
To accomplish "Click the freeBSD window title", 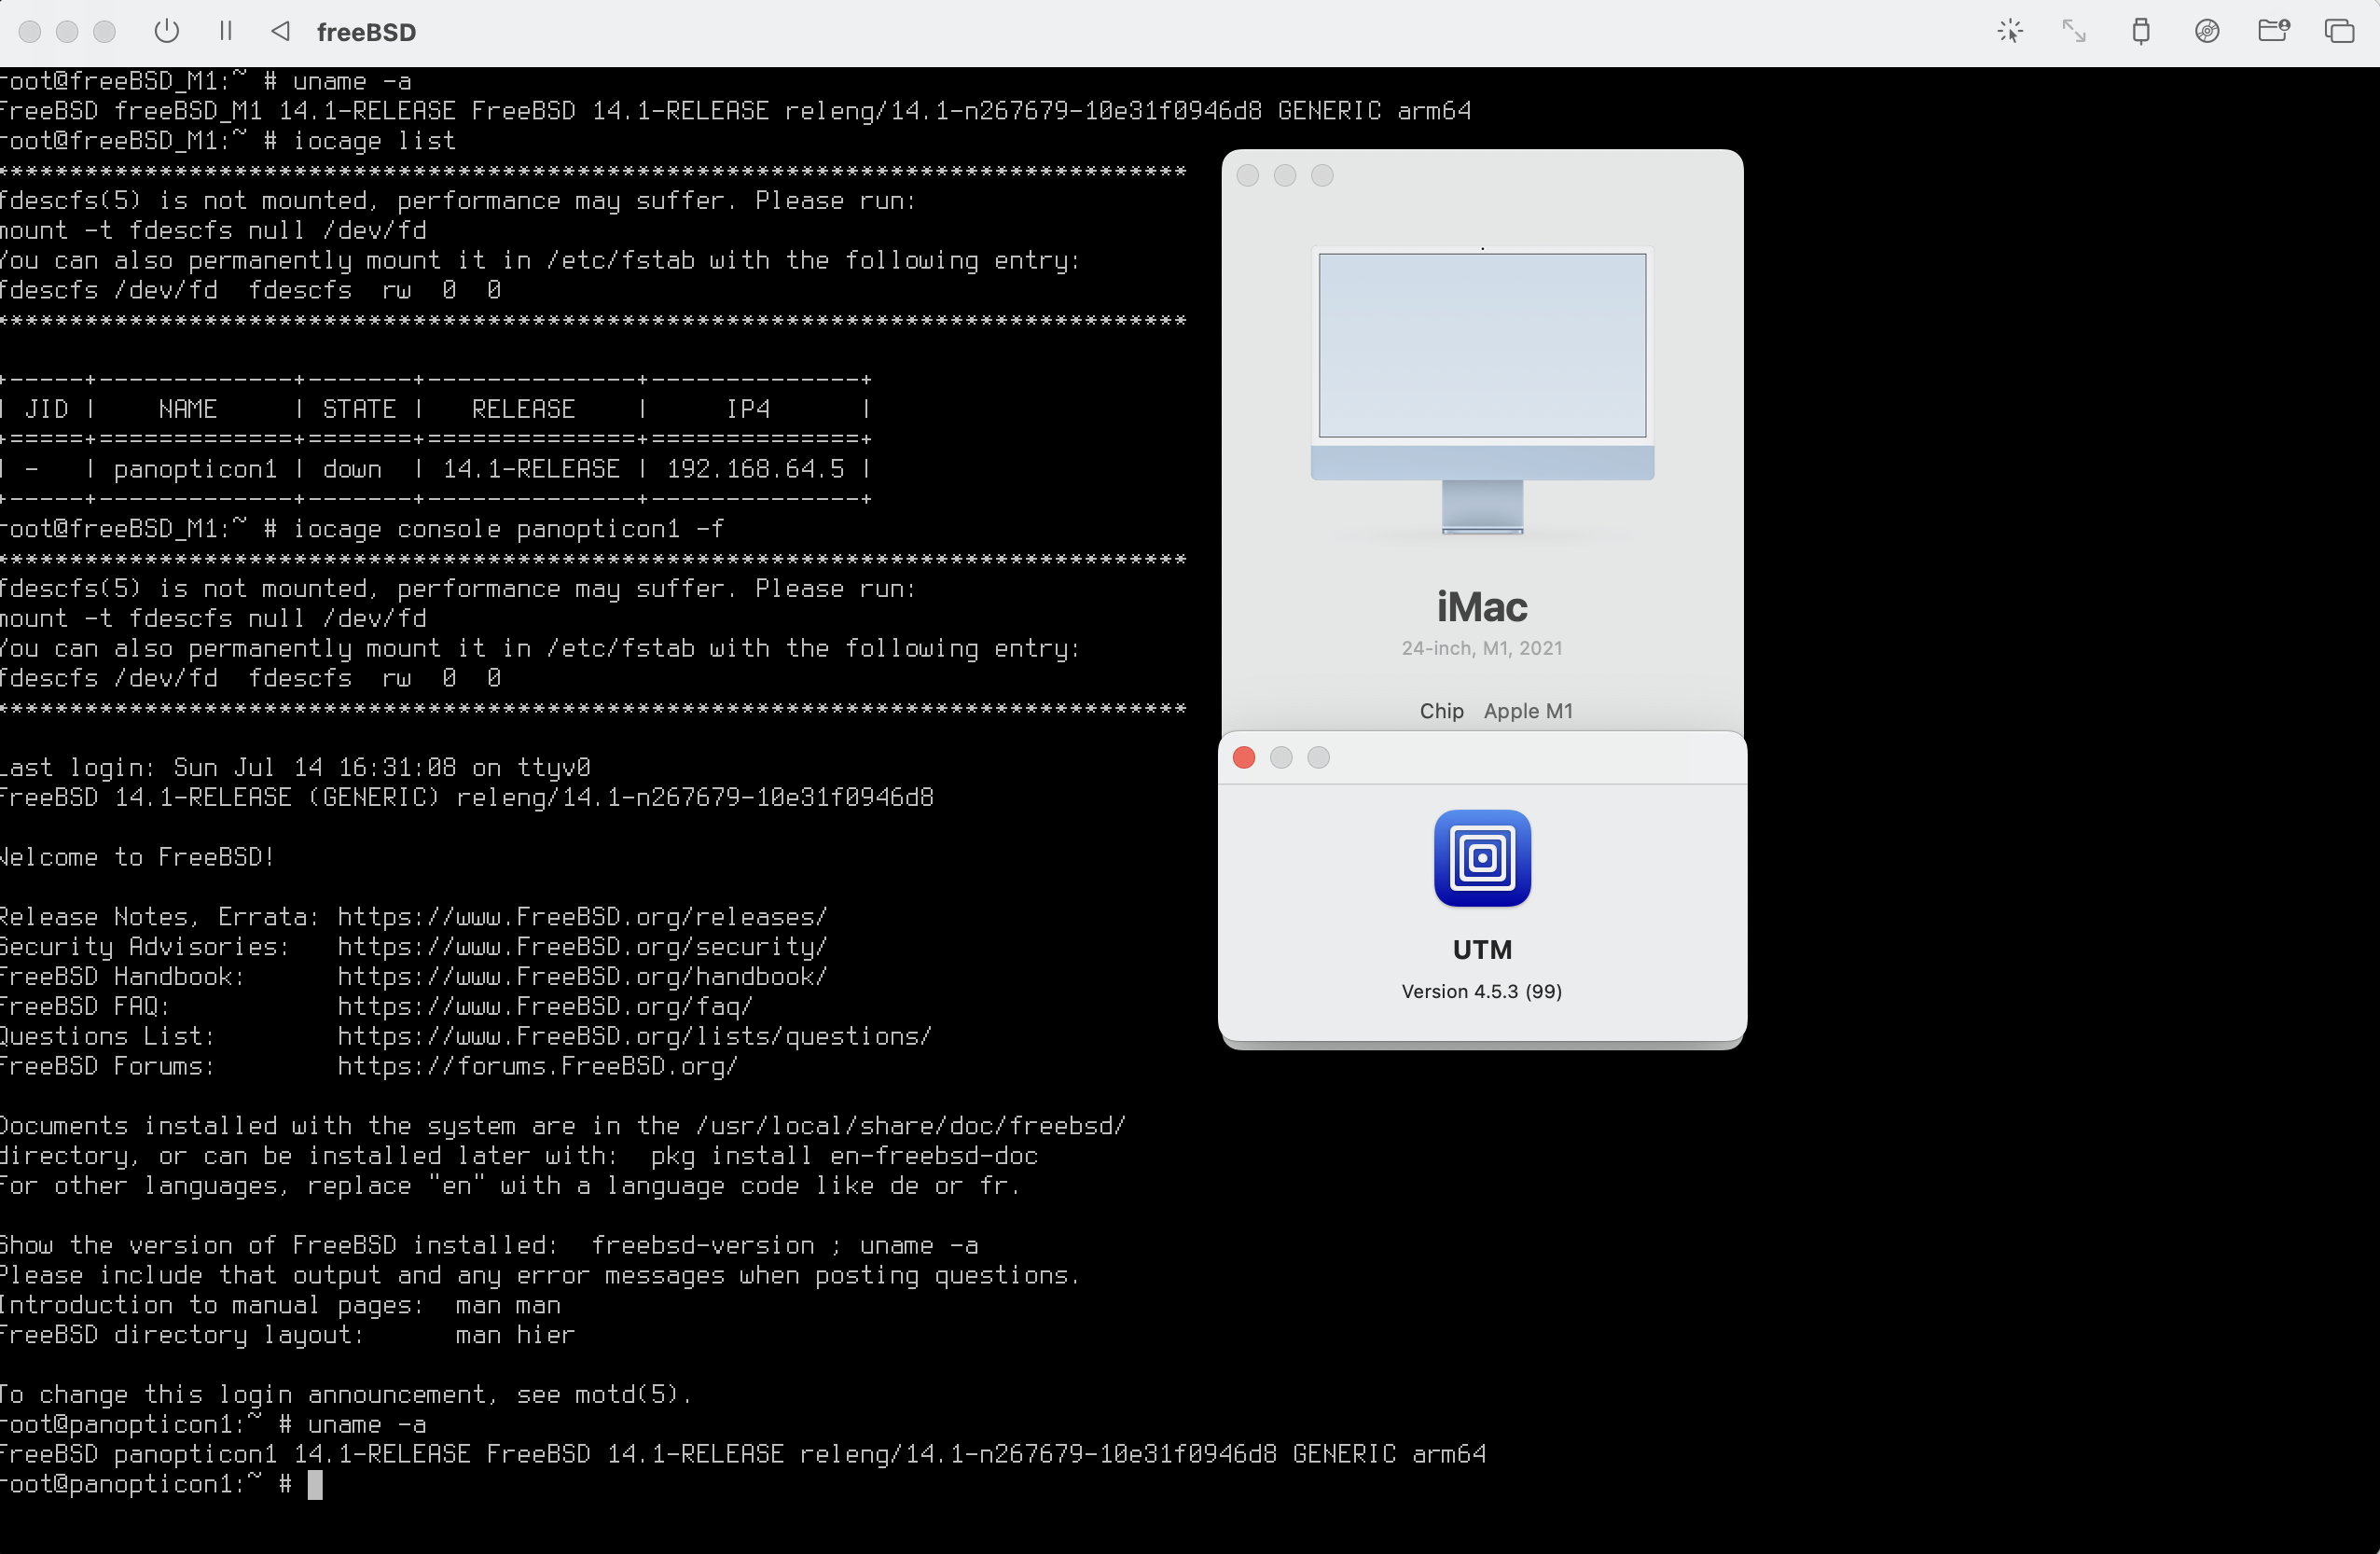I will click(366, 32).
